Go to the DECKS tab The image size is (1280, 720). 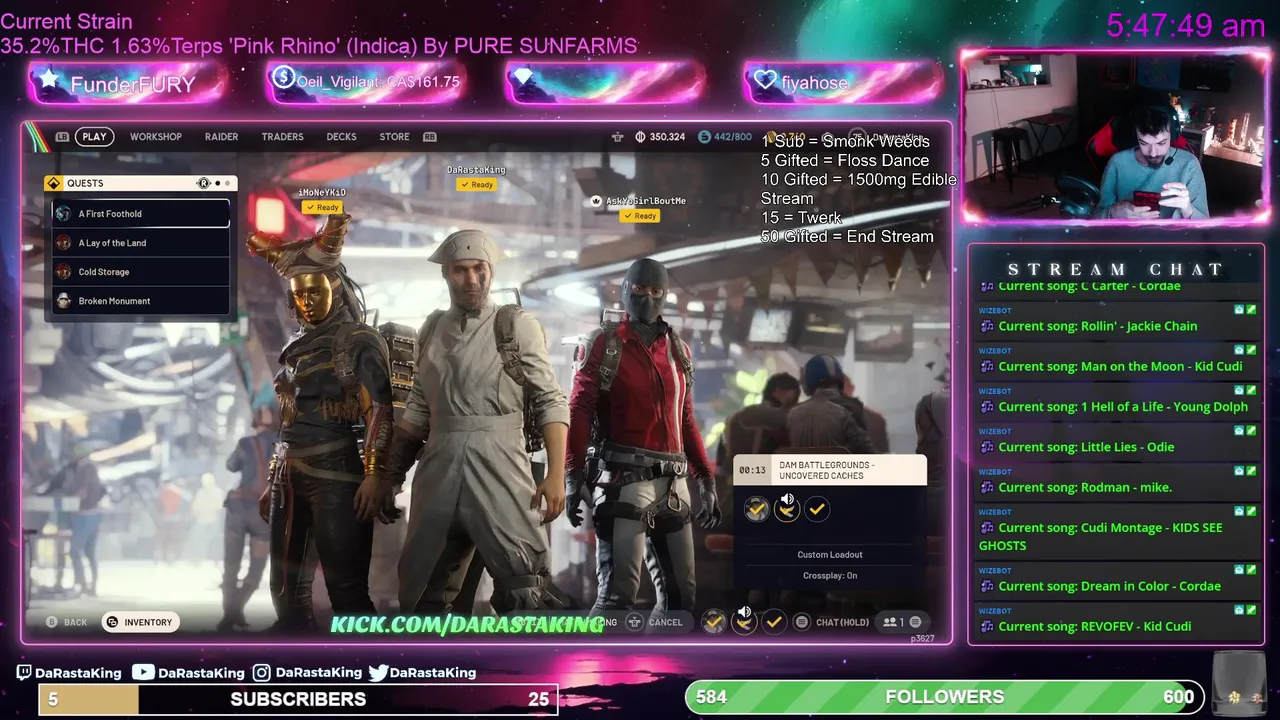click(x=341, y=137)
